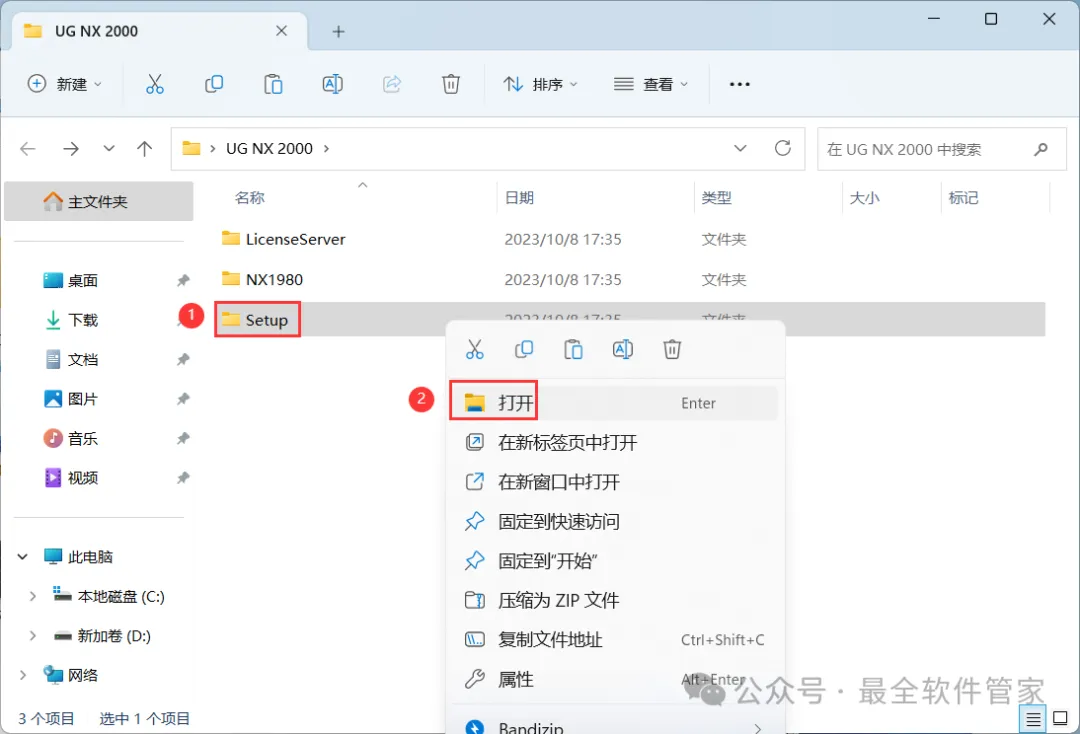Sort by the 标记 column header
Viewport: 1080px width, 734px height.
(x=963, y=198)
